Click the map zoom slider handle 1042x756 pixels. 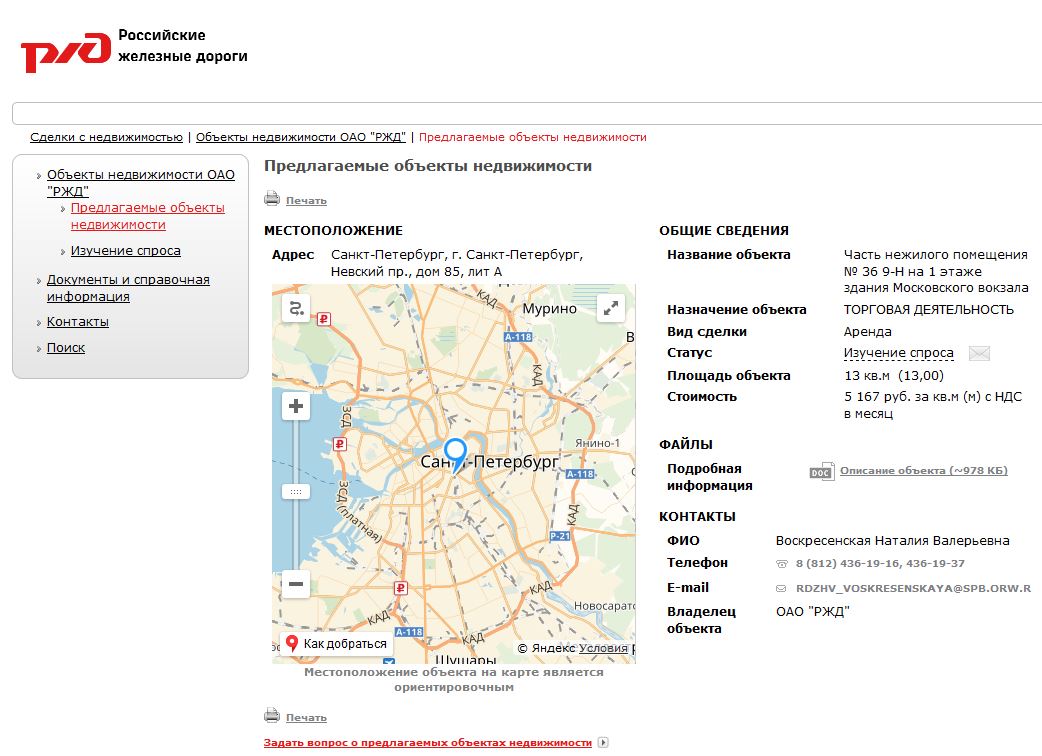296,491
